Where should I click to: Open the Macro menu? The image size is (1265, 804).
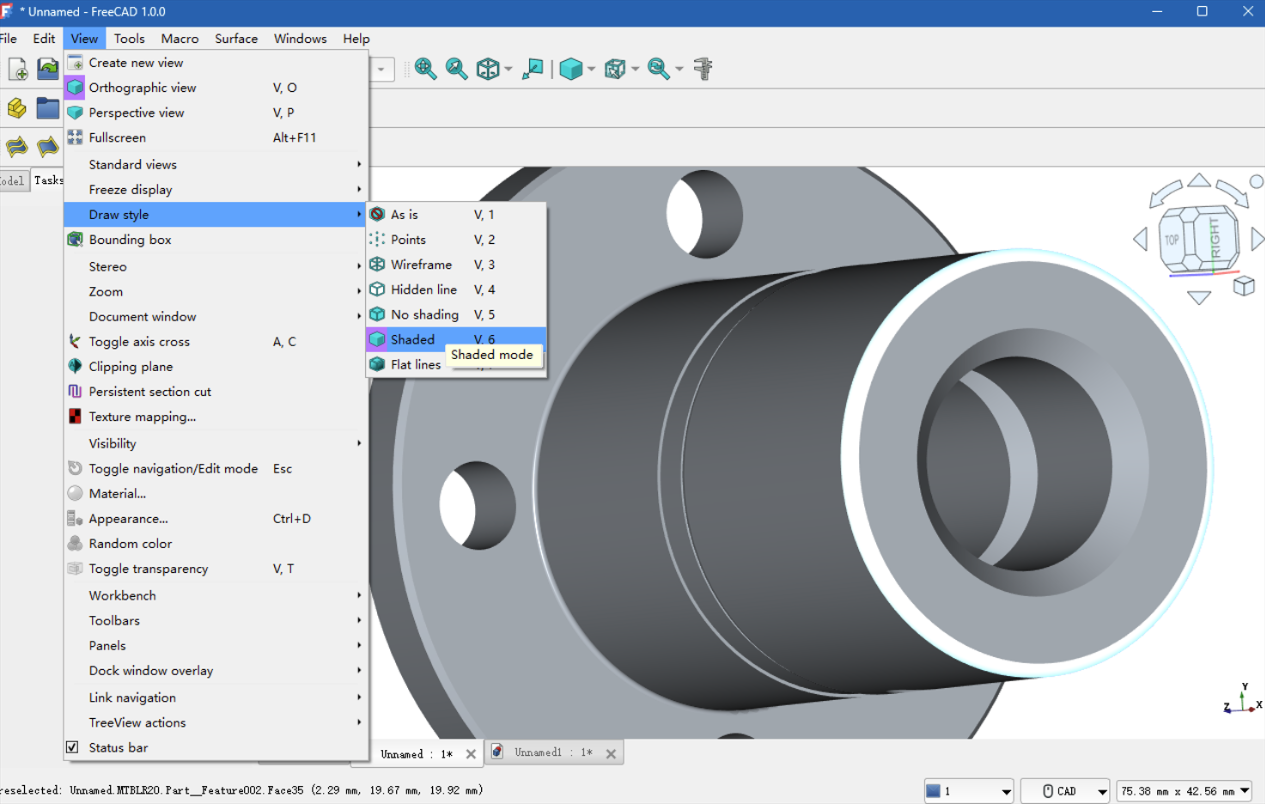[x=180, y=39]
